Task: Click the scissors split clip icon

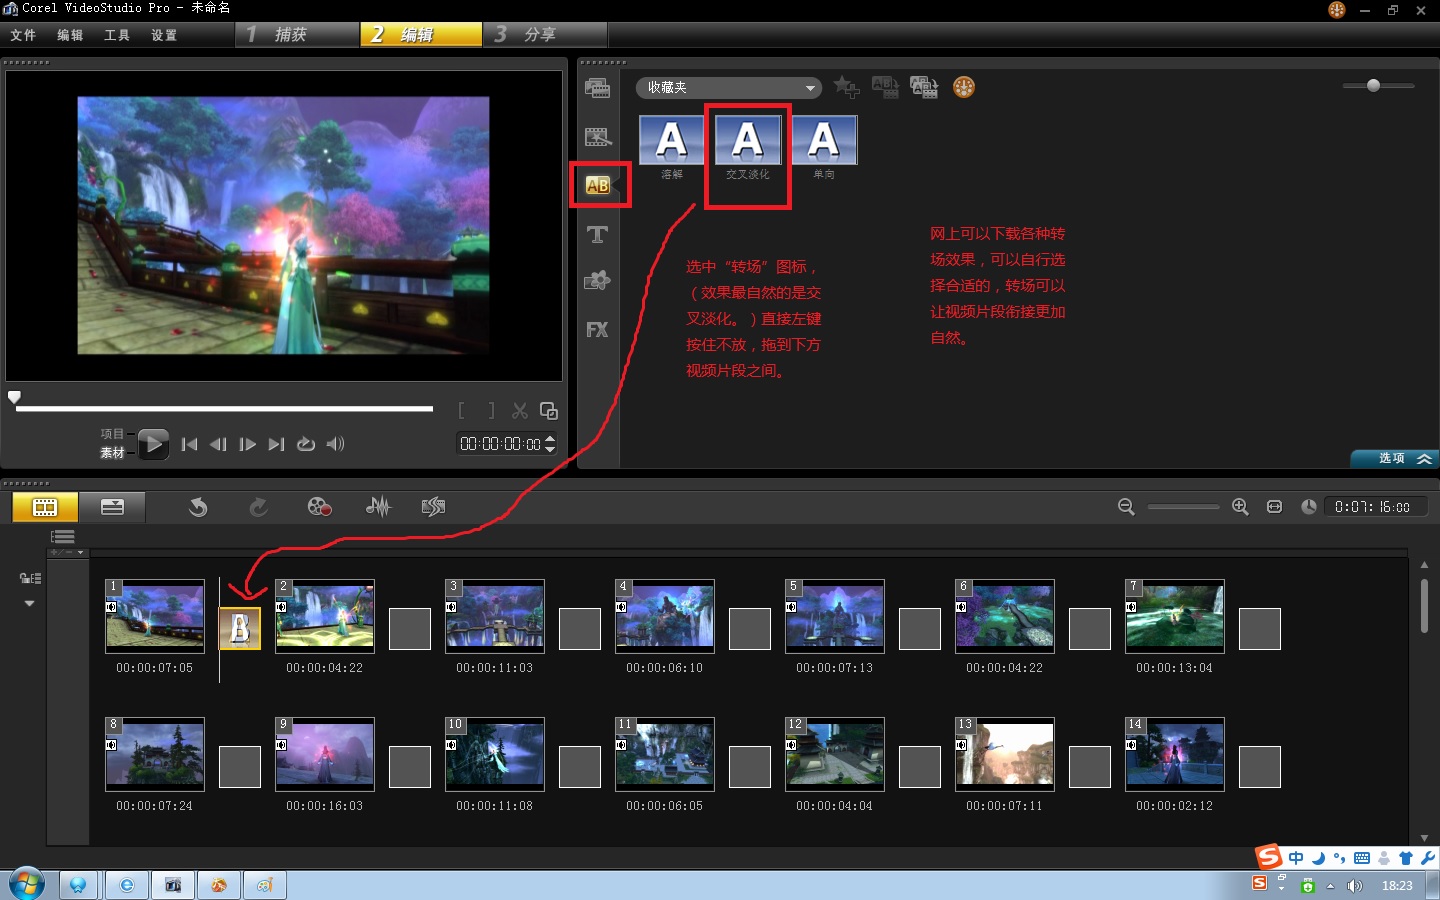Action: pyautogui.click(x=520, y=410)
